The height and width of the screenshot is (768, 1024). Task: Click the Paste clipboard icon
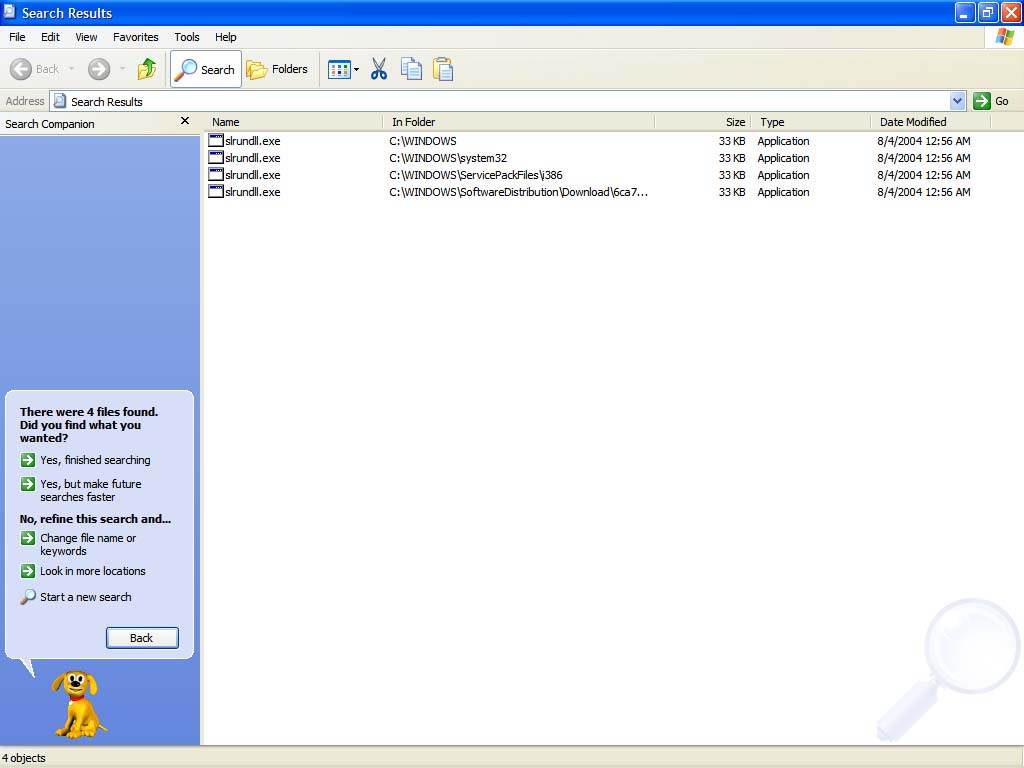click(x=443, y=69)
